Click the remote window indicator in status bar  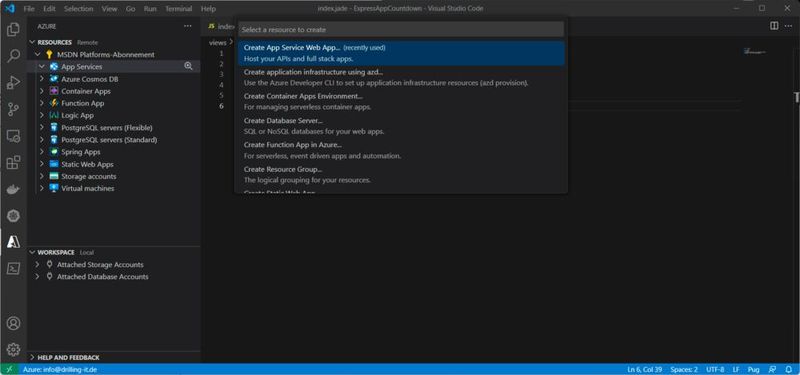9,369
